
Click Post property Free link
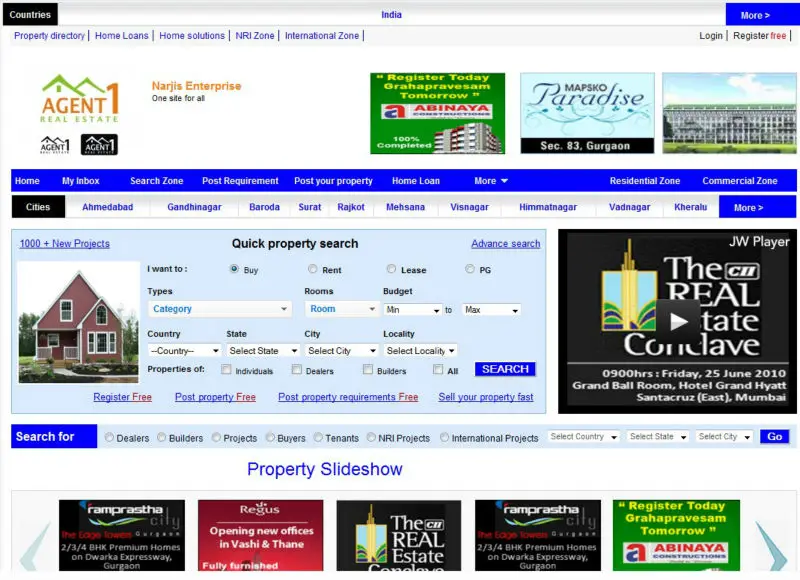[215, 397]
